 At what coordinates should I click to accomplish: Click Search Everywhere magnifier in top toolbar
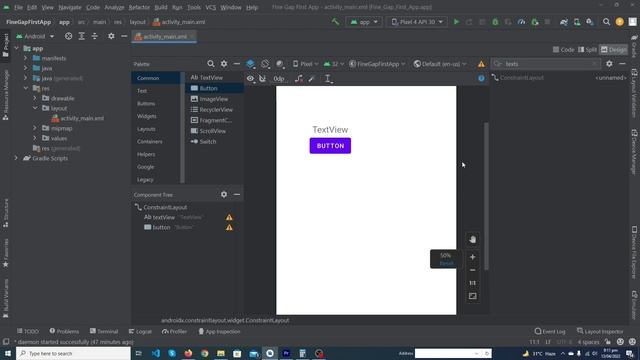(x=607, y=22)
